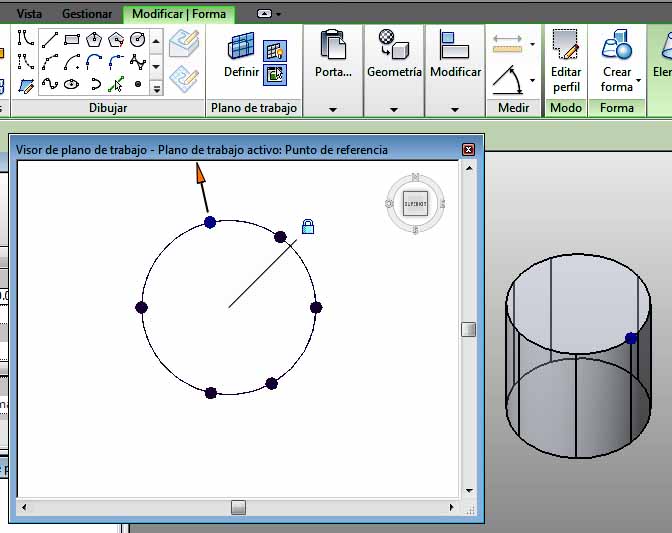Expand the Geometría panel dropdown

tap(394, 109)
